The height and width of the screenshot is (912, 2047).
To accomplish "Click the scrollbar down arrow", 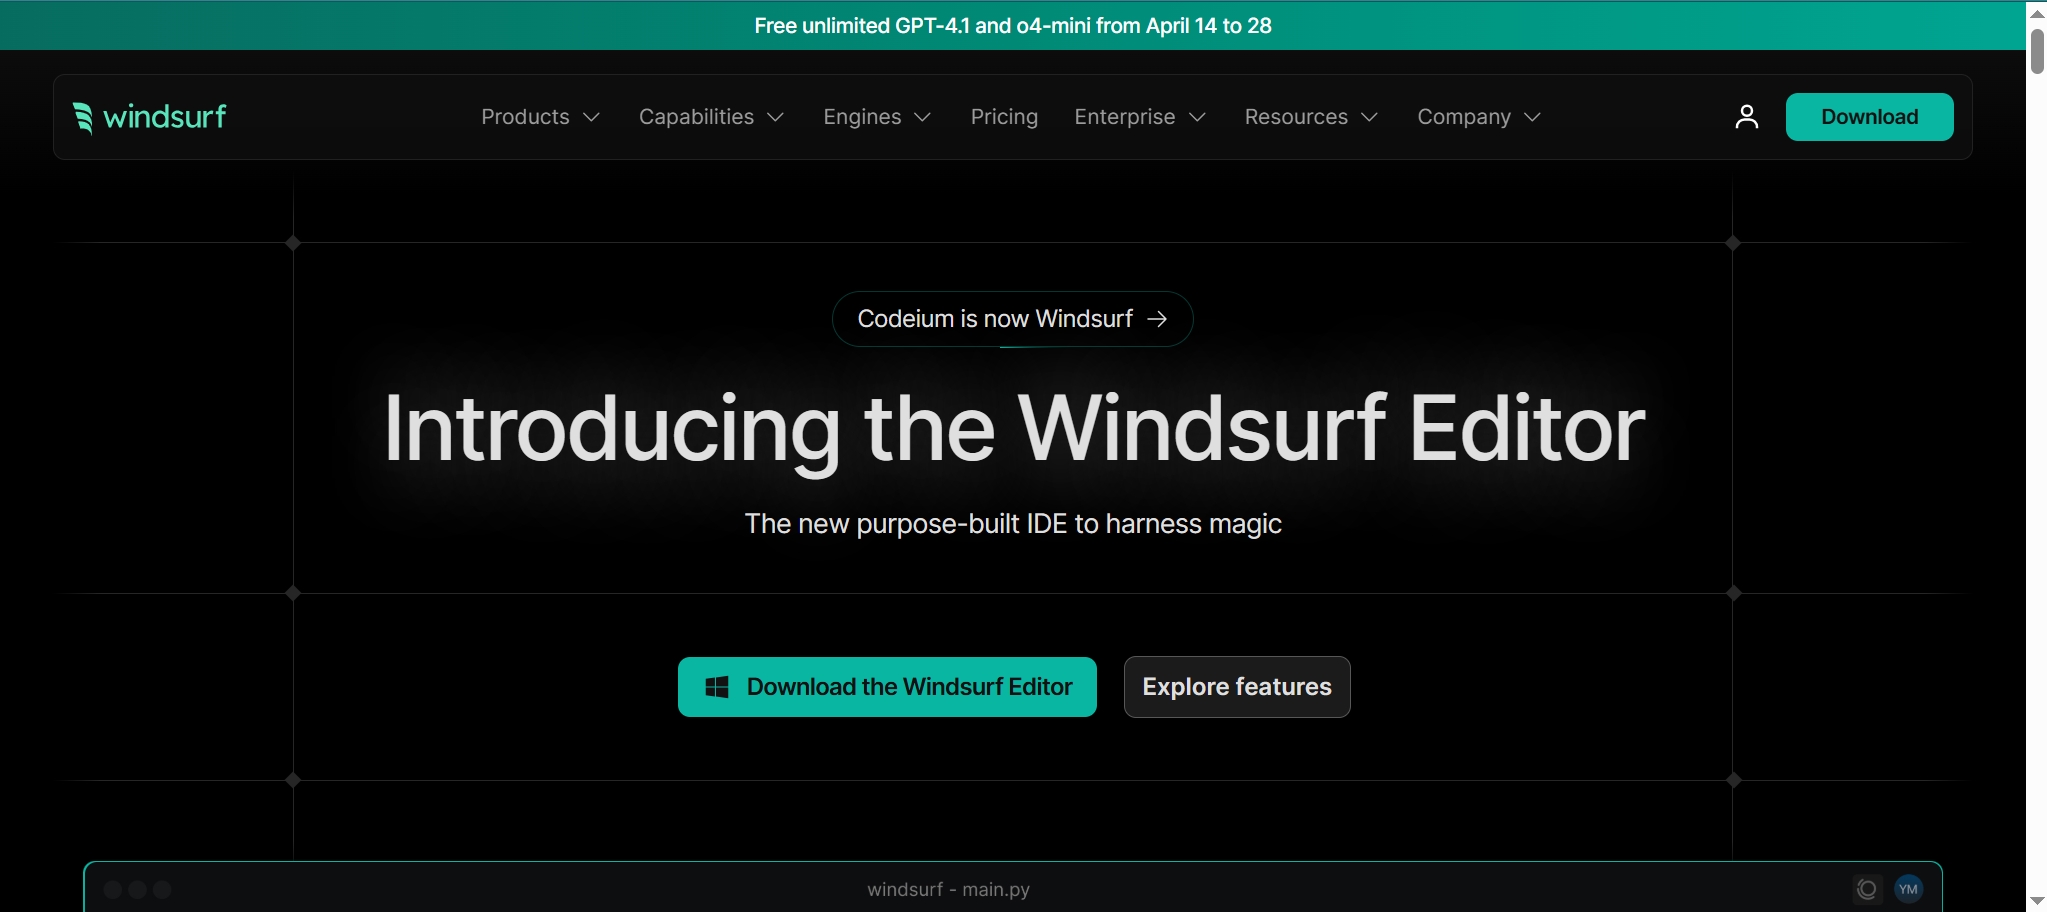I will [x=2037, y=901].
